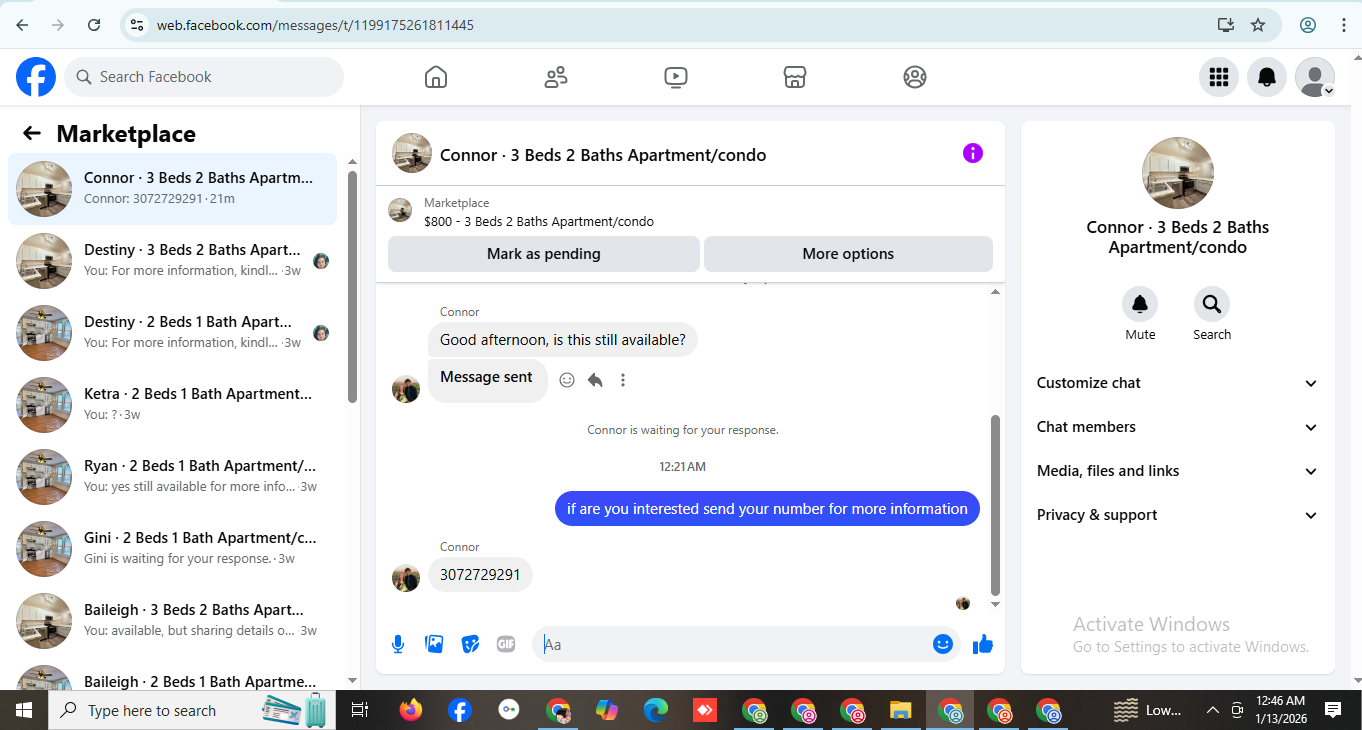The height and width of the screenshot is (730, 1362).
Task: Open the Facebook logo home link
Action: 36,77
